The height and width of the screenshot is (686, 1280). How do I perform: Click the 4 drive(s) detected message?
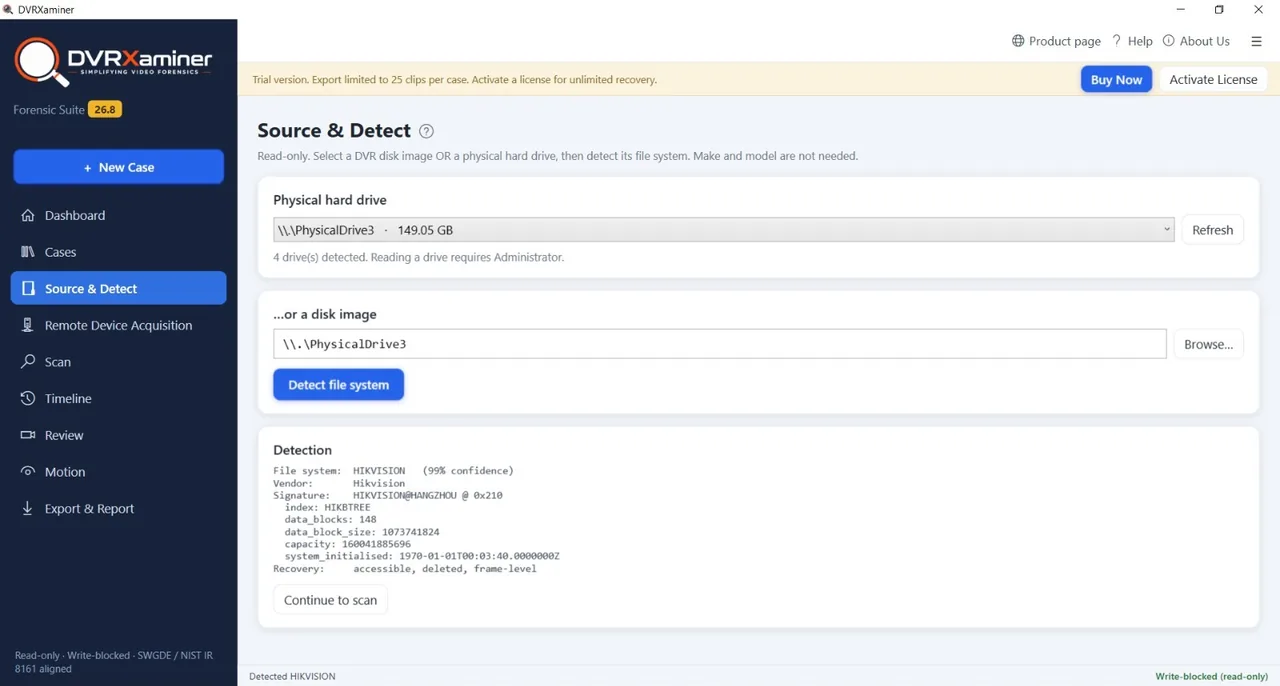(418, 257)
